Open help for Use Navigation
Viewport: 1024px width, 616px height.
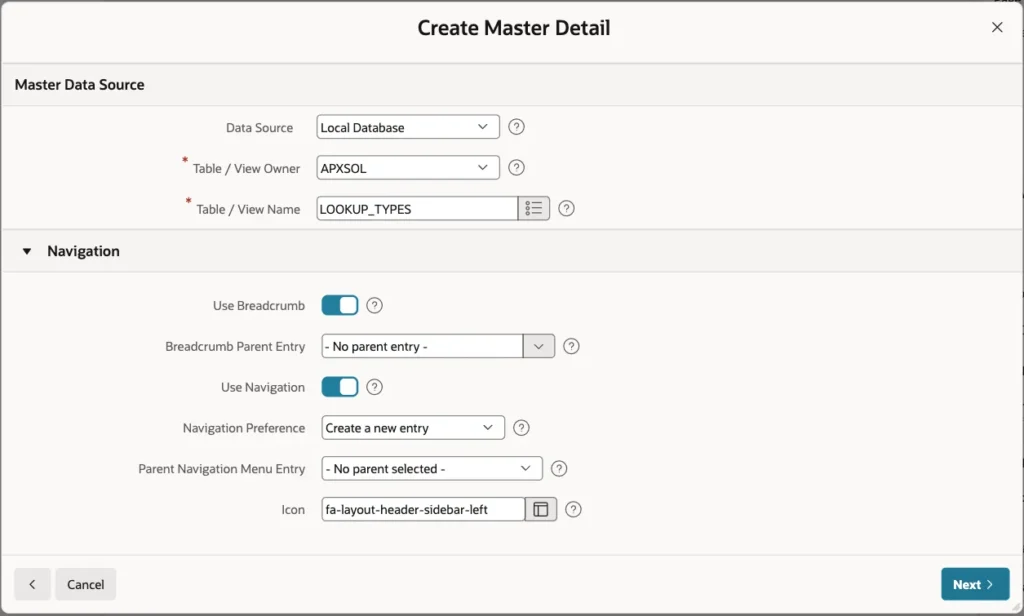(374, 387)
